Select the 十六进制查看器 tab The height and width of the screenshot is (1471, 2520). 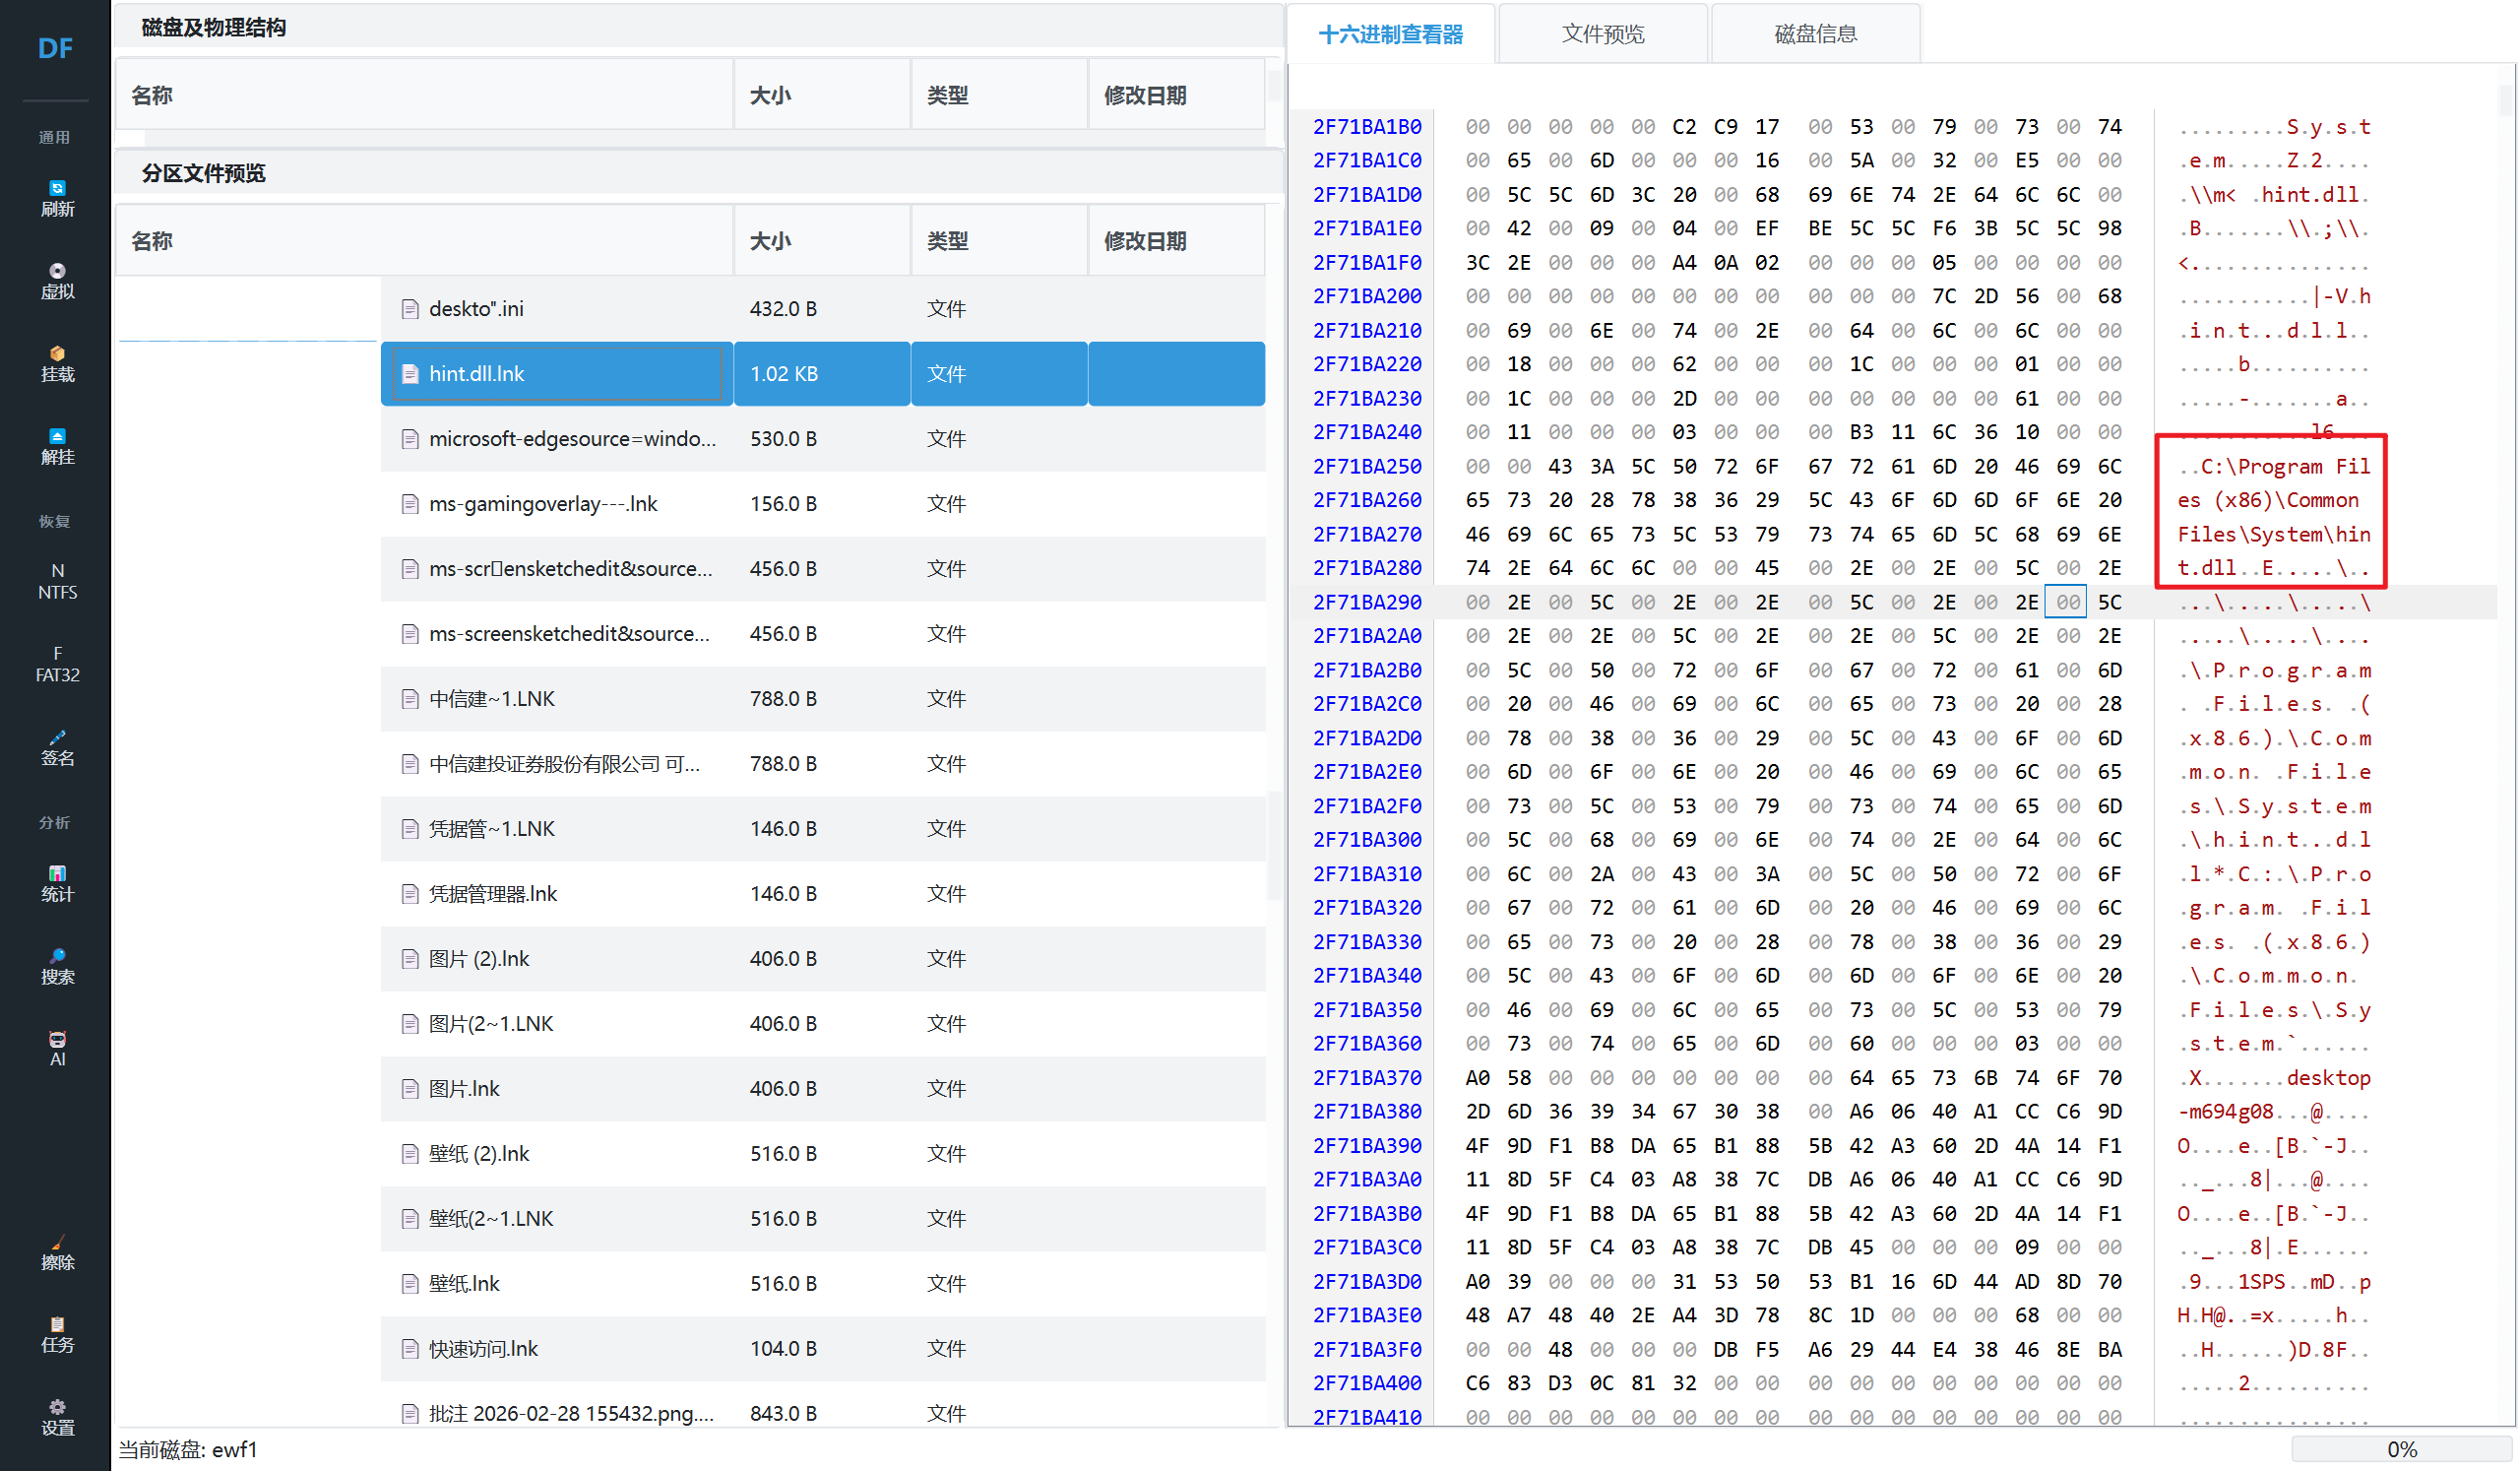[x=1390, y=34]
